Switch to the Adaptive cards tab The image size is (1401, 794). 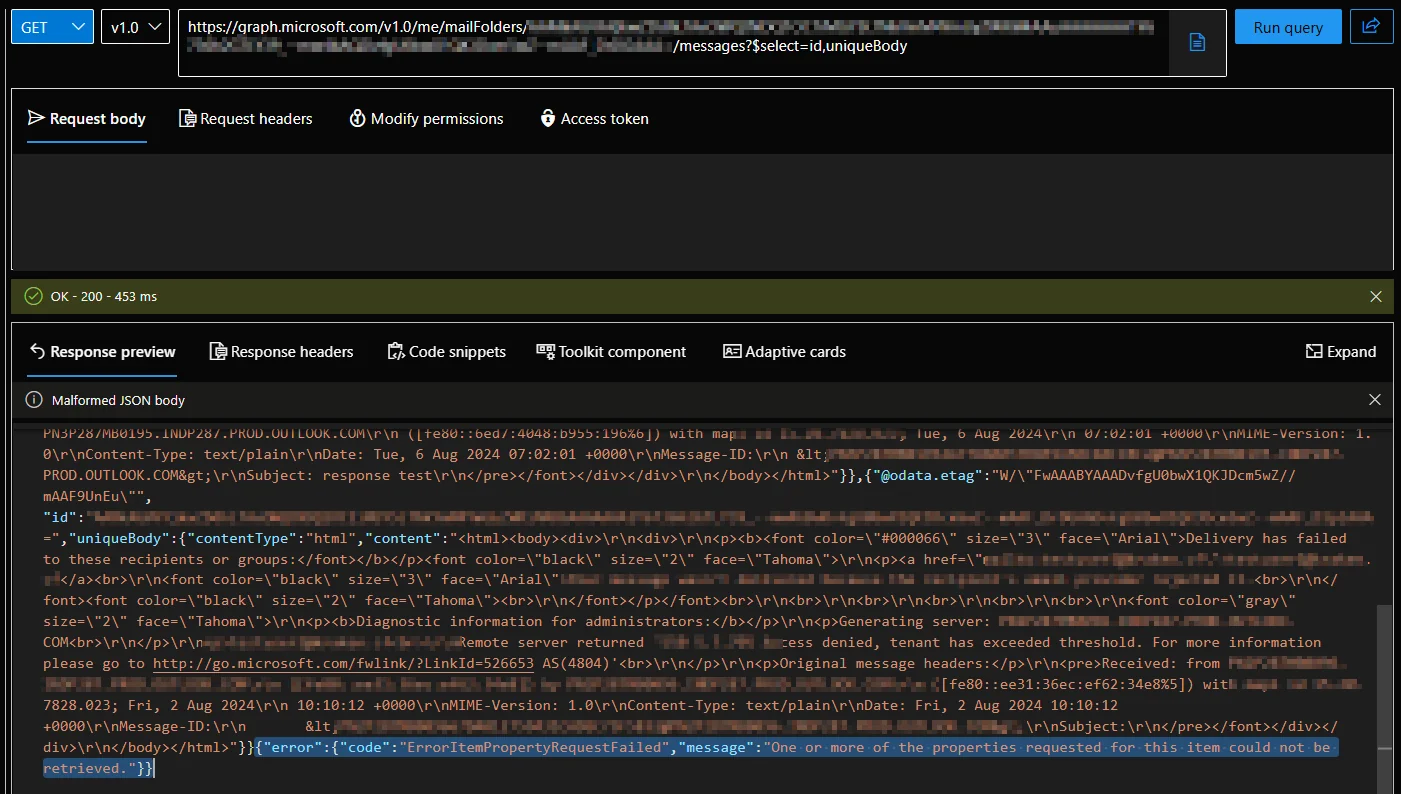tap(784, 352)
